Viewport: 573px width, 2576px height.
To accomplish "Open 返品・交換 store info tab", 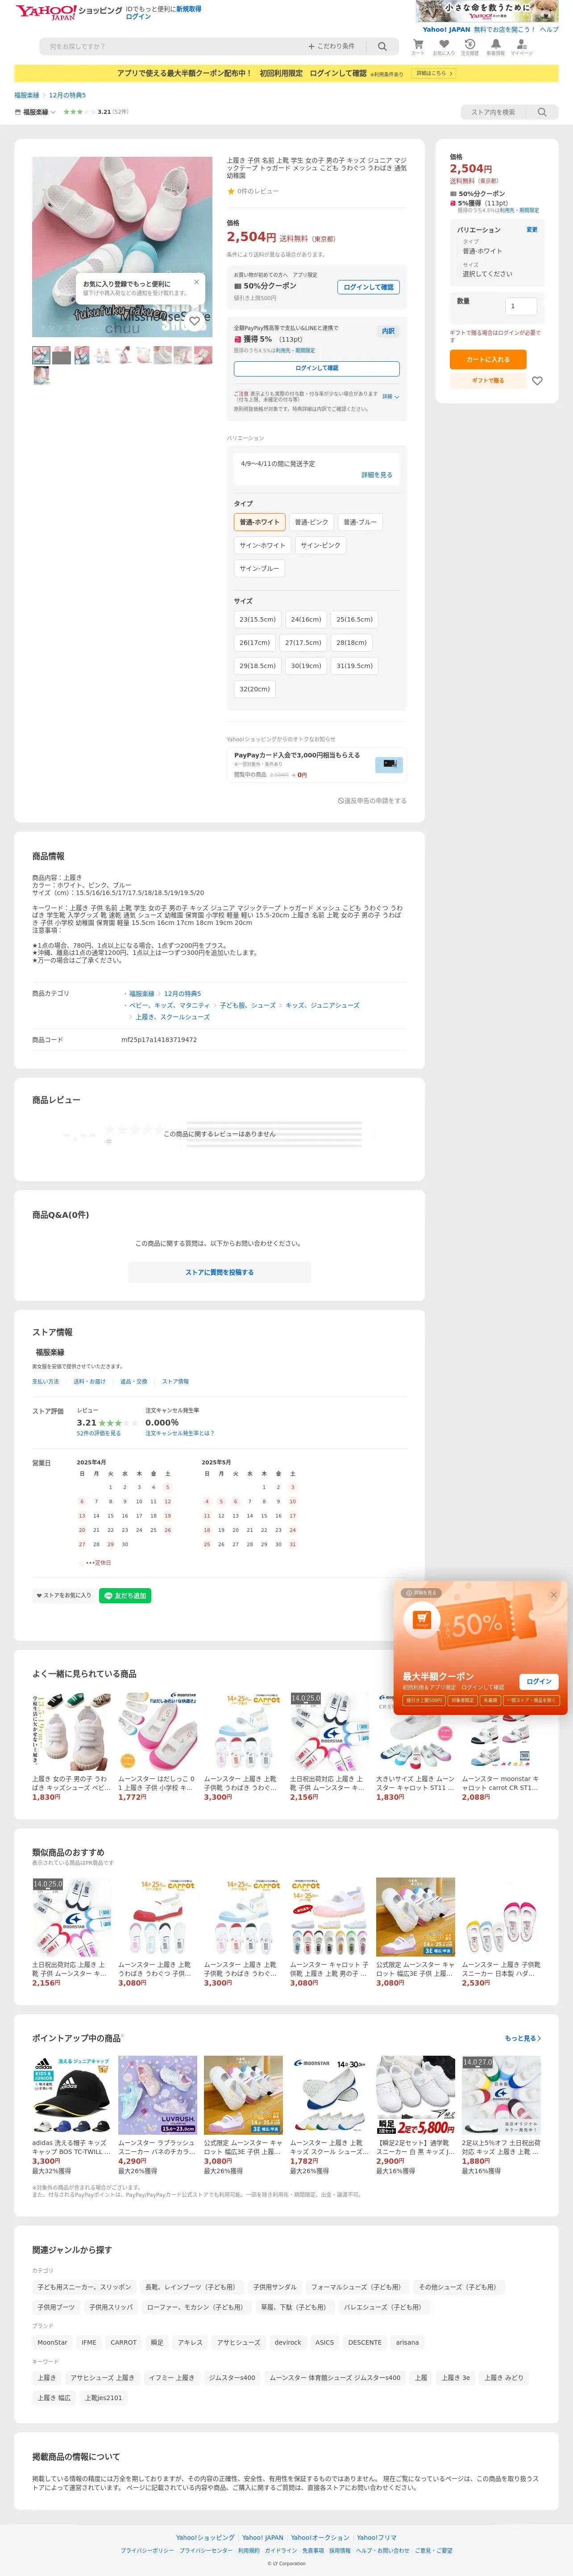I will click(x=134, y=1381).
